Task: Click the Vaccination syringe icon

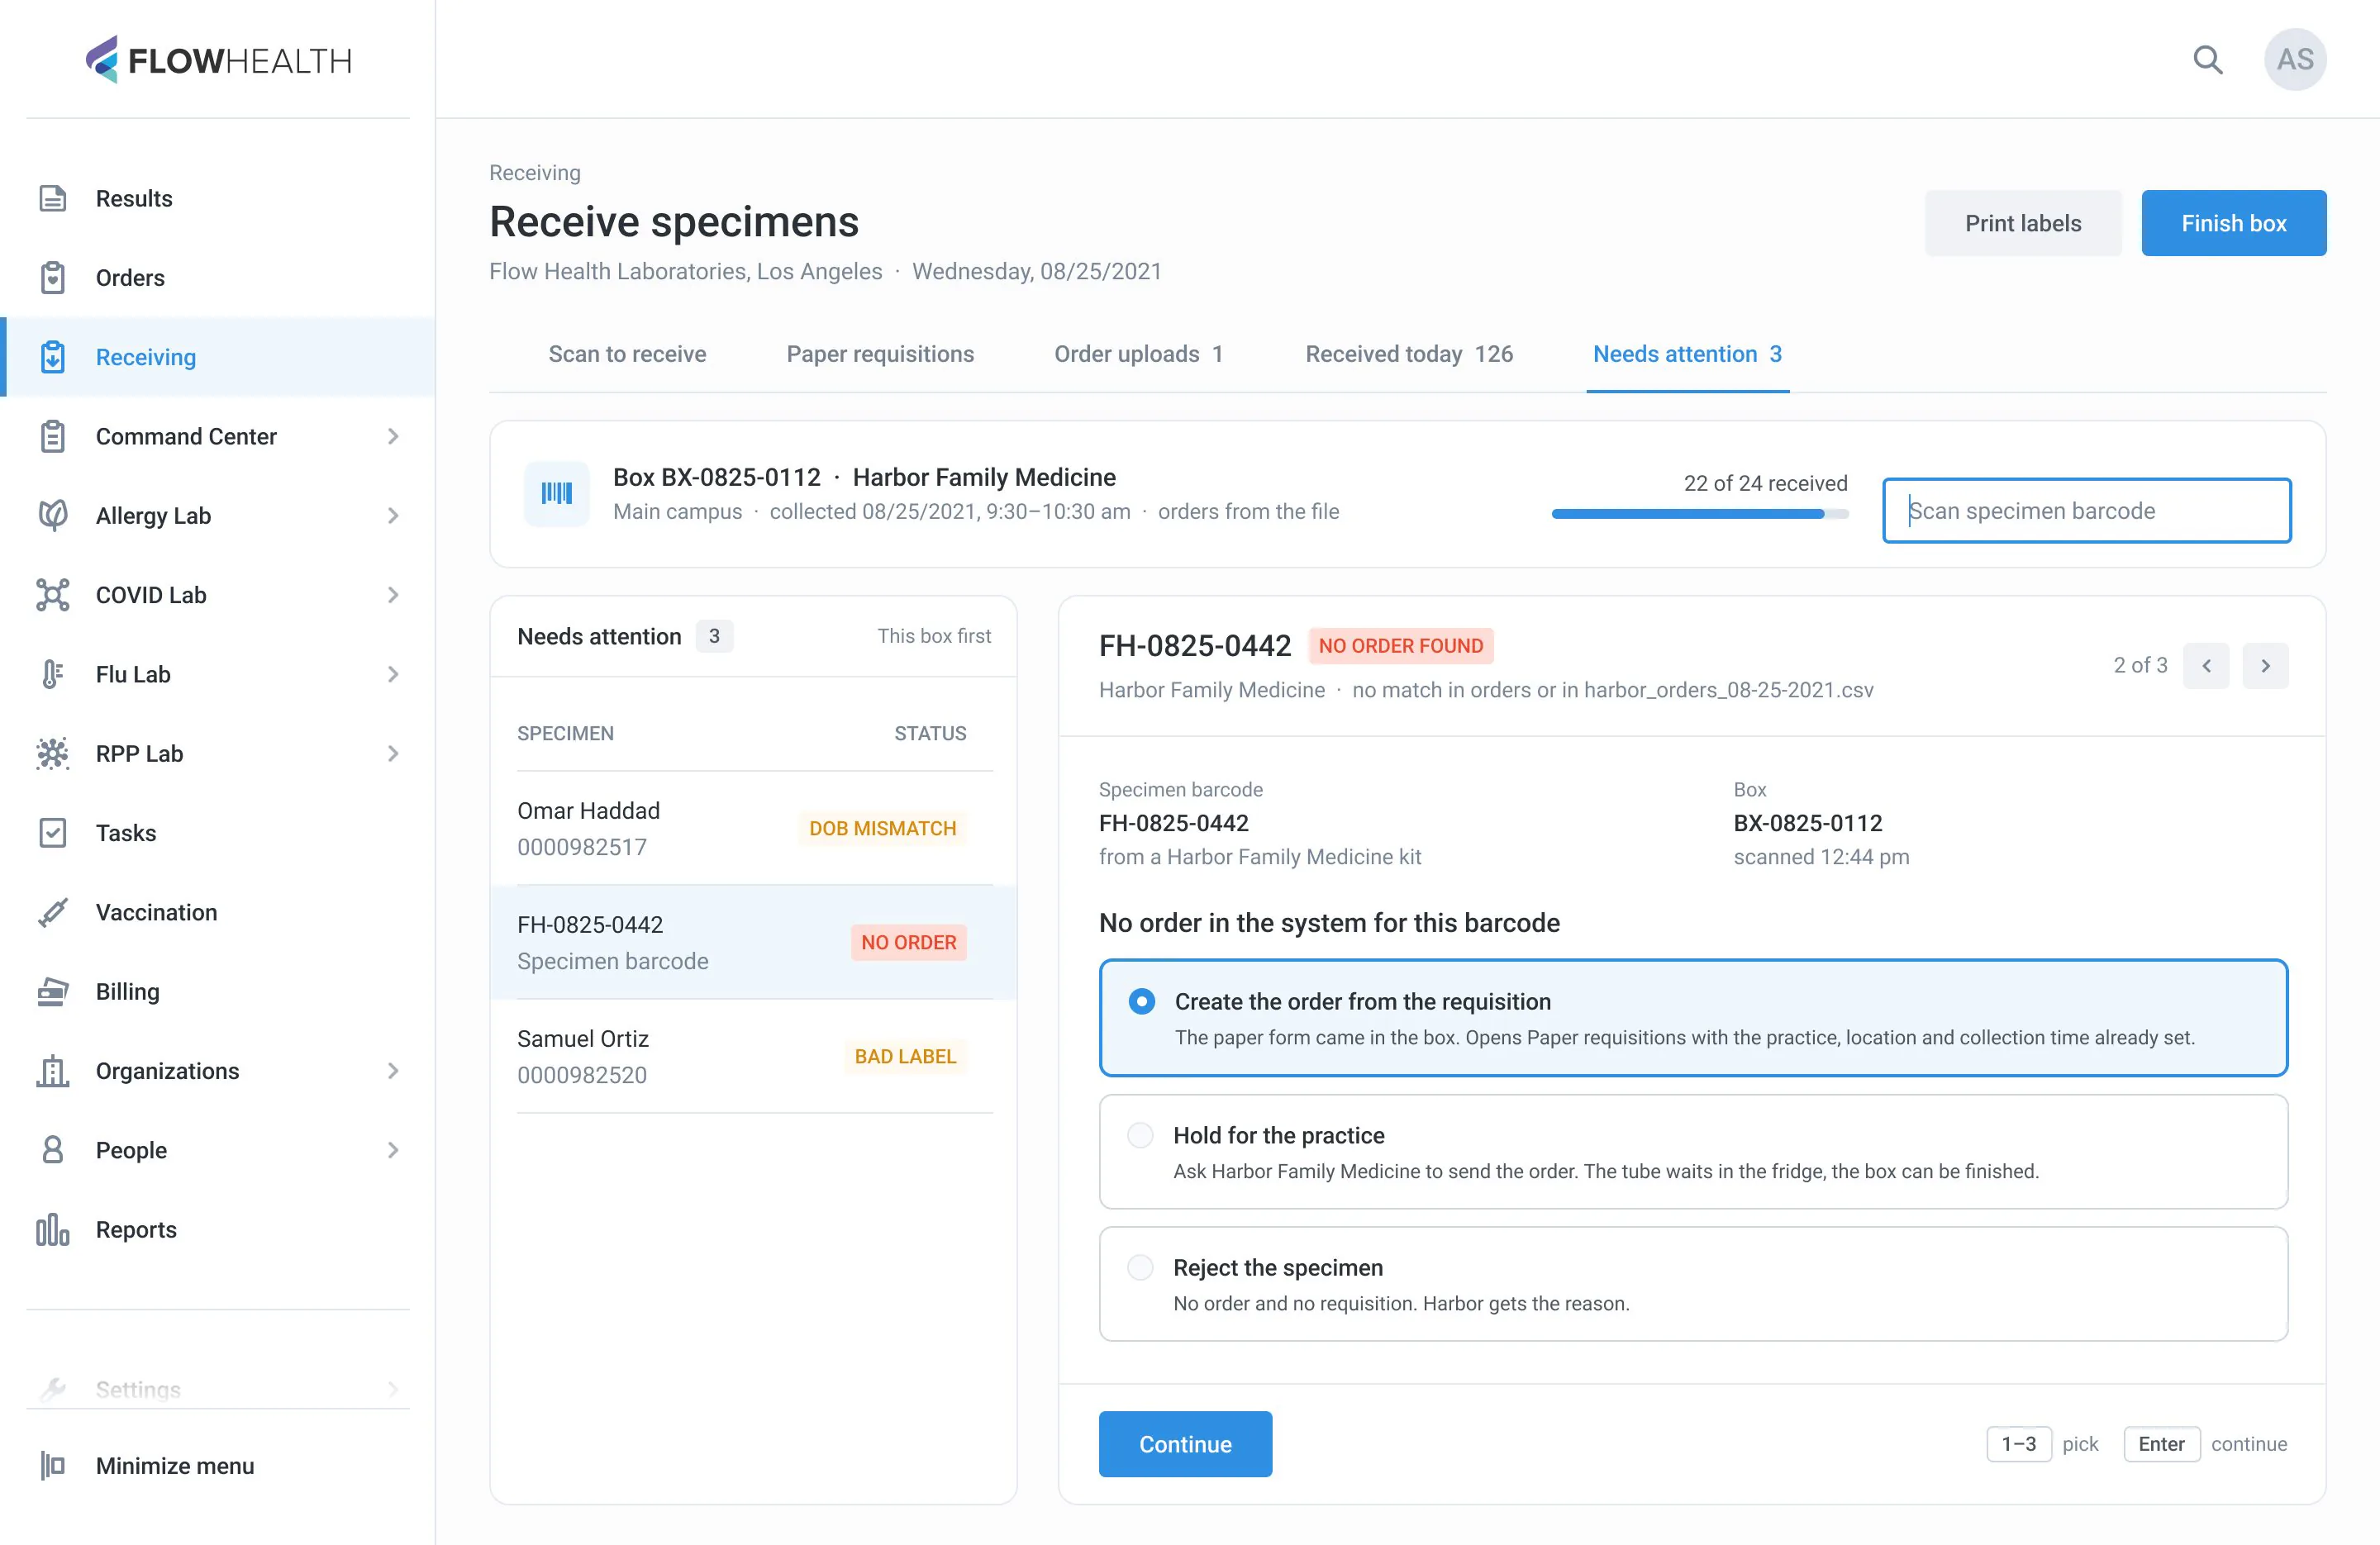Action: pyautogui.click(x=53, y=912)
